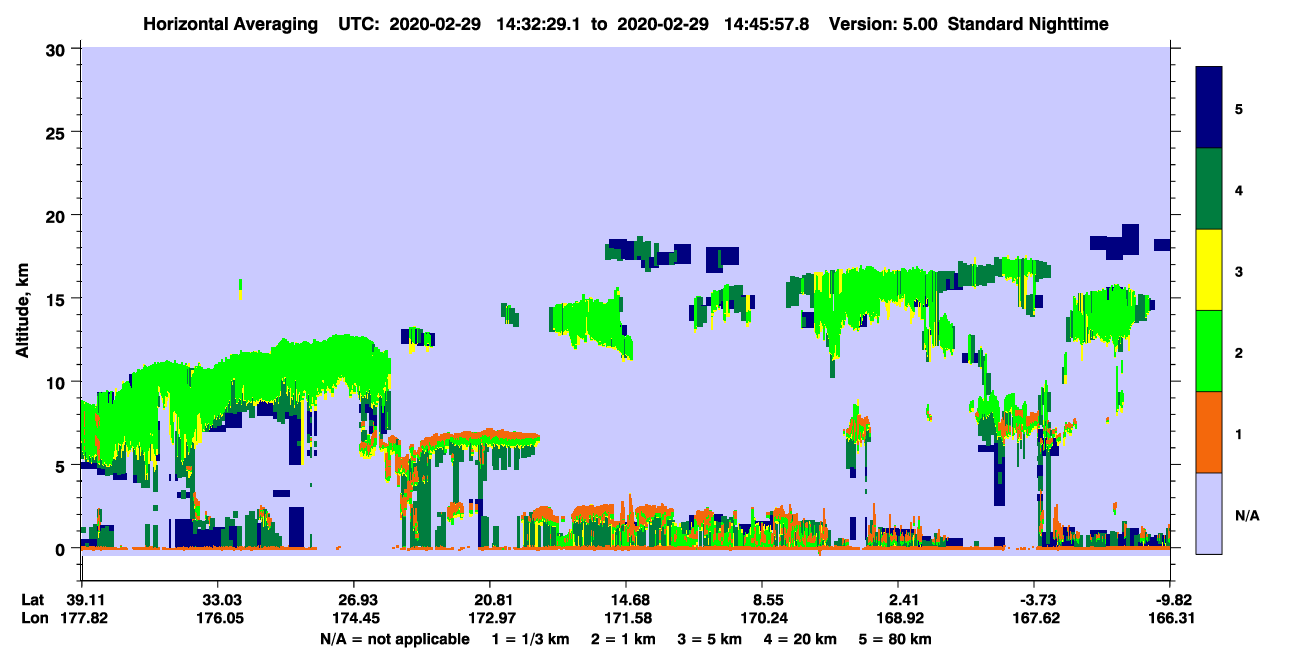This screenshot has height=667, width=1300.
Task: Click legend text '4 = 20 km'
Action: (x=800, y=639)
